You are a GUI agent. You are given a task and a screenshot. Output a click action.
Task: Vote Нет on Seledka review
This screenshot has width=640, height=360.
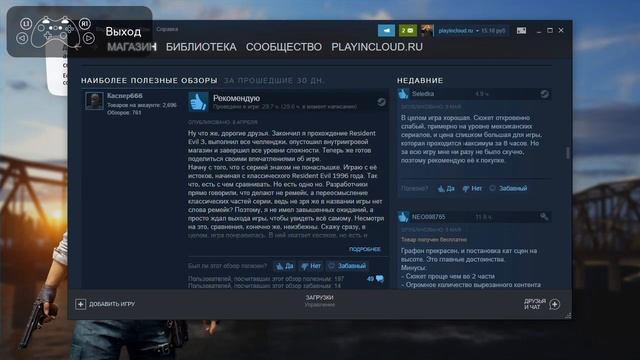pyautogui.click(x=472, y=189)
